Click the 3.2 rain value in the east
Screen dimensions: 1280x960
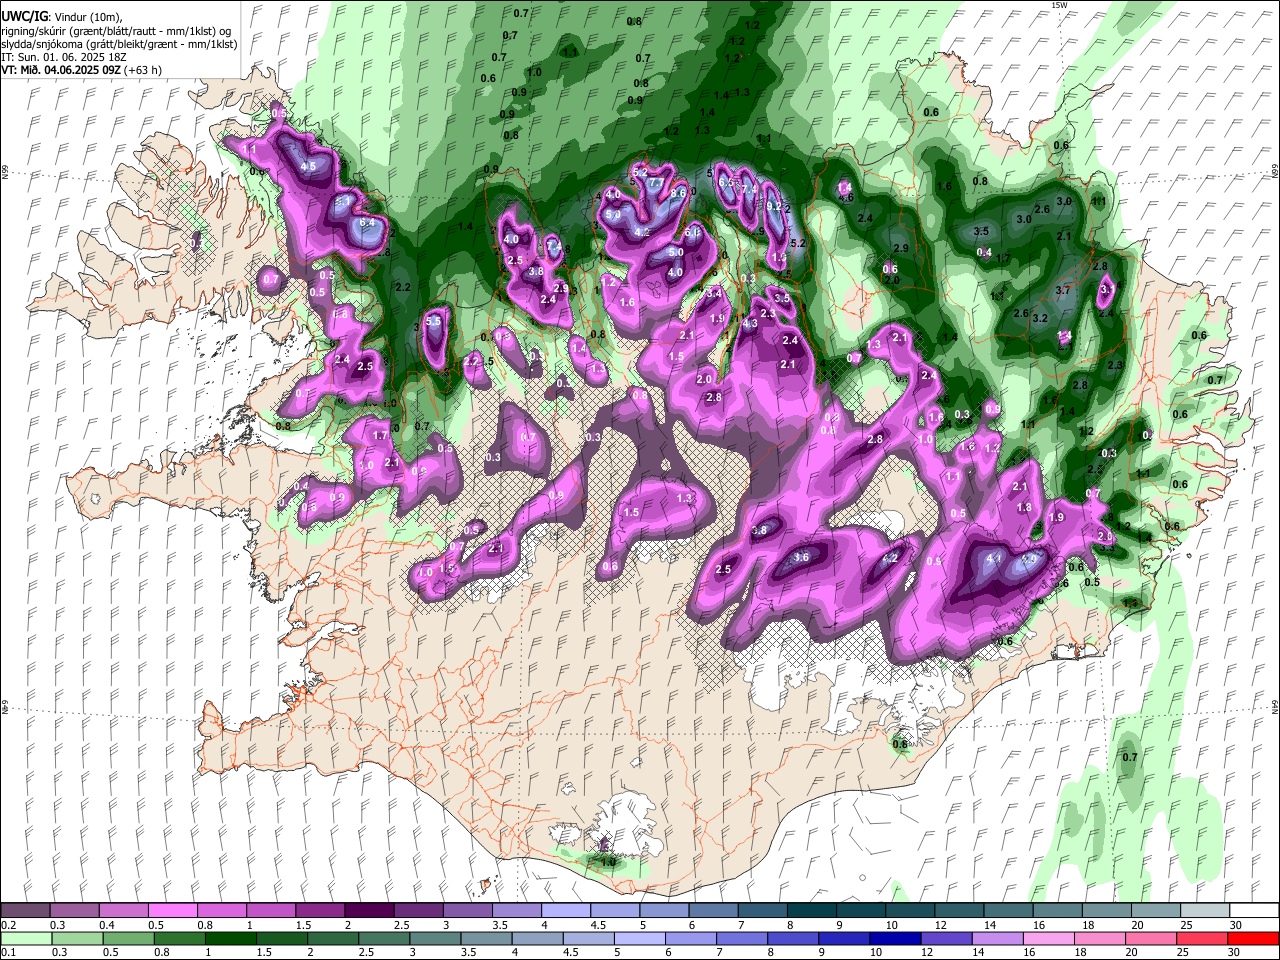coord(1040,319)
